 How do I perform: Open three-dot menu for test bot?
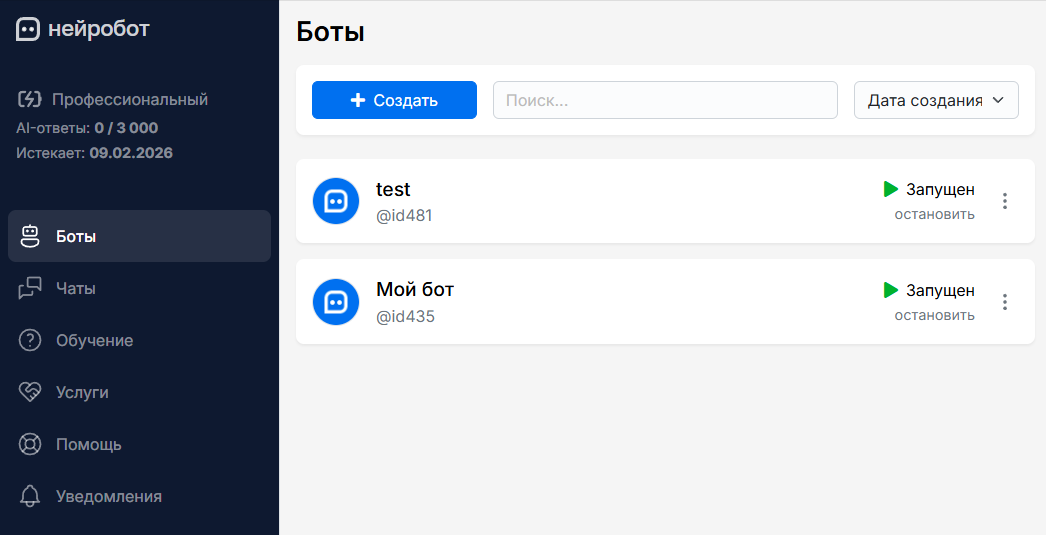[x=1005, y=201]
